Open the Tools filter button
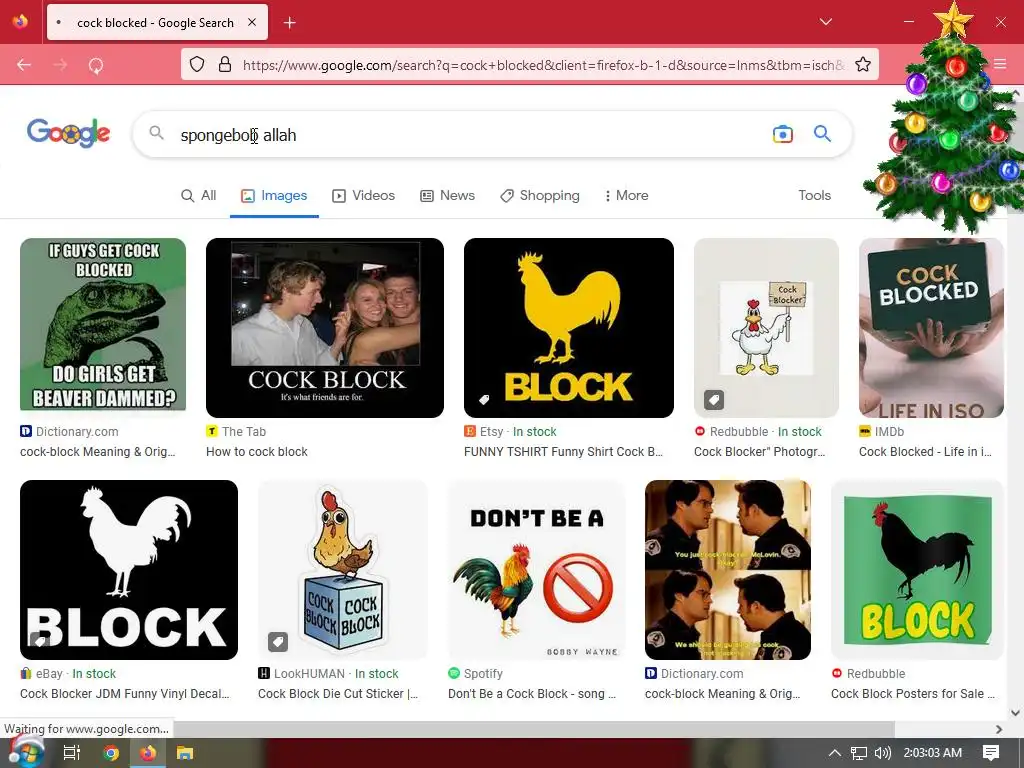Image resolution: width=1024 pixels, height=768 pixels. (814, 195)
